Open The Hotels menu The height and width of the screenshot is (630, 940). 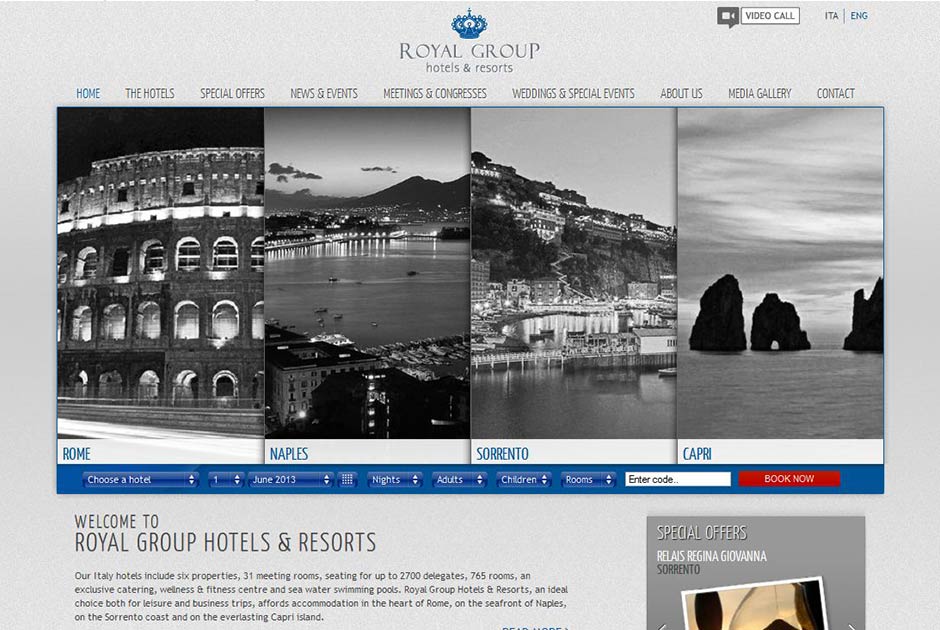(x=150, y=94)
